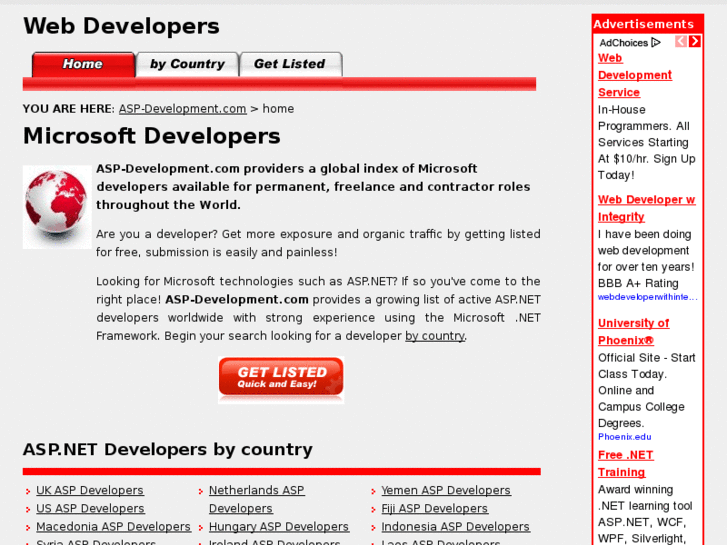Open Free .NET Training ad link
The image size is (727, 545).
pos(625,463)
